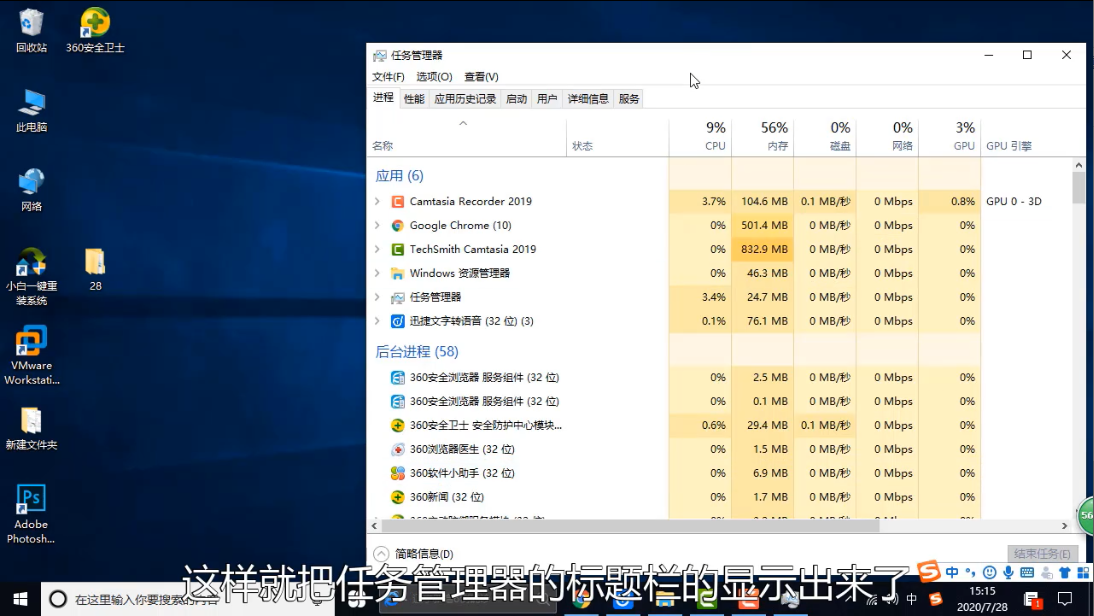1094x616 pixels.
Task: Open the 回收站 desktop icon
Action: pyautogui.click(x=31, y=29)
